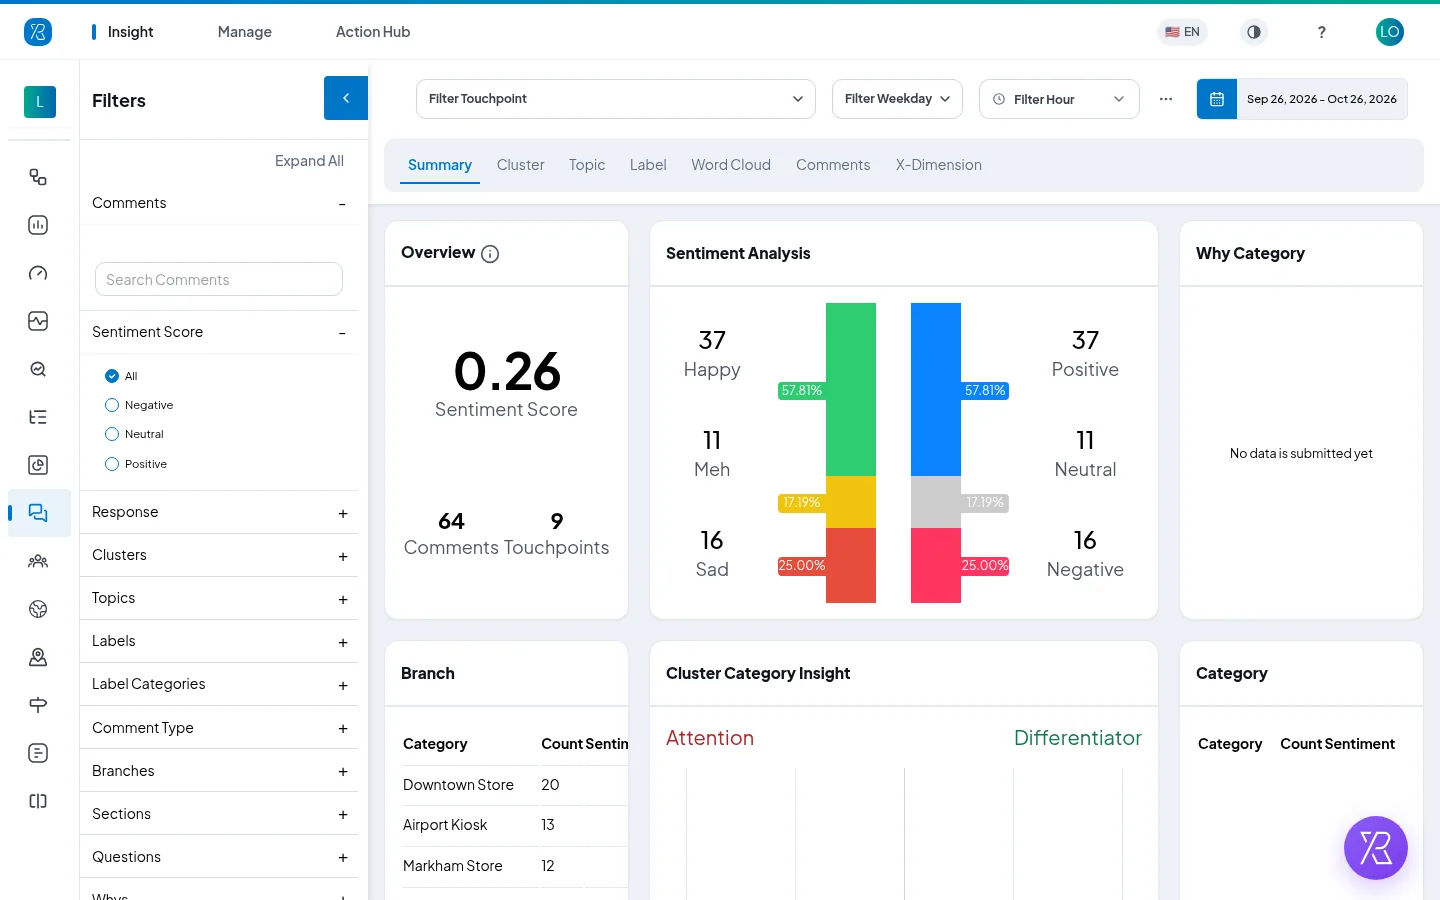
Task: Click Expand All in Filters panel
Action: (309, 161)
